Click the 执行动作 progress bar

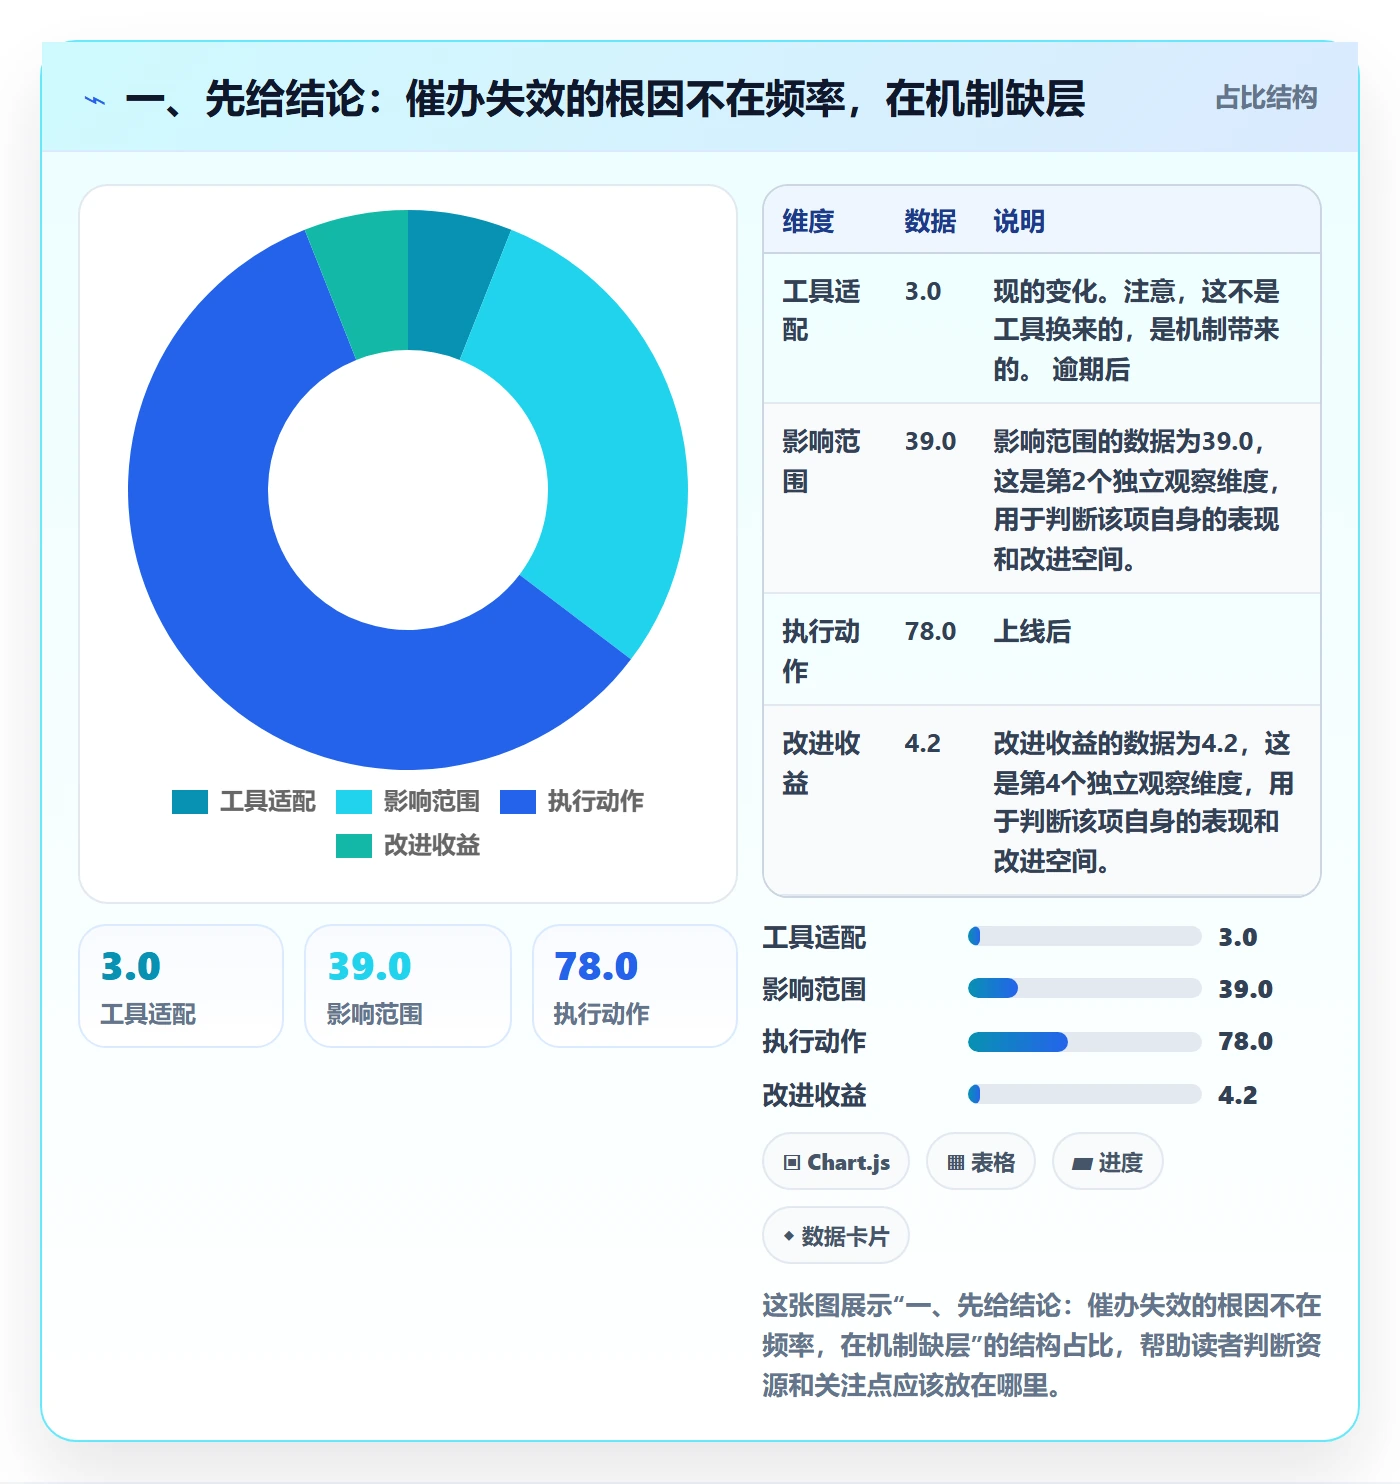click(1084, 1042)
